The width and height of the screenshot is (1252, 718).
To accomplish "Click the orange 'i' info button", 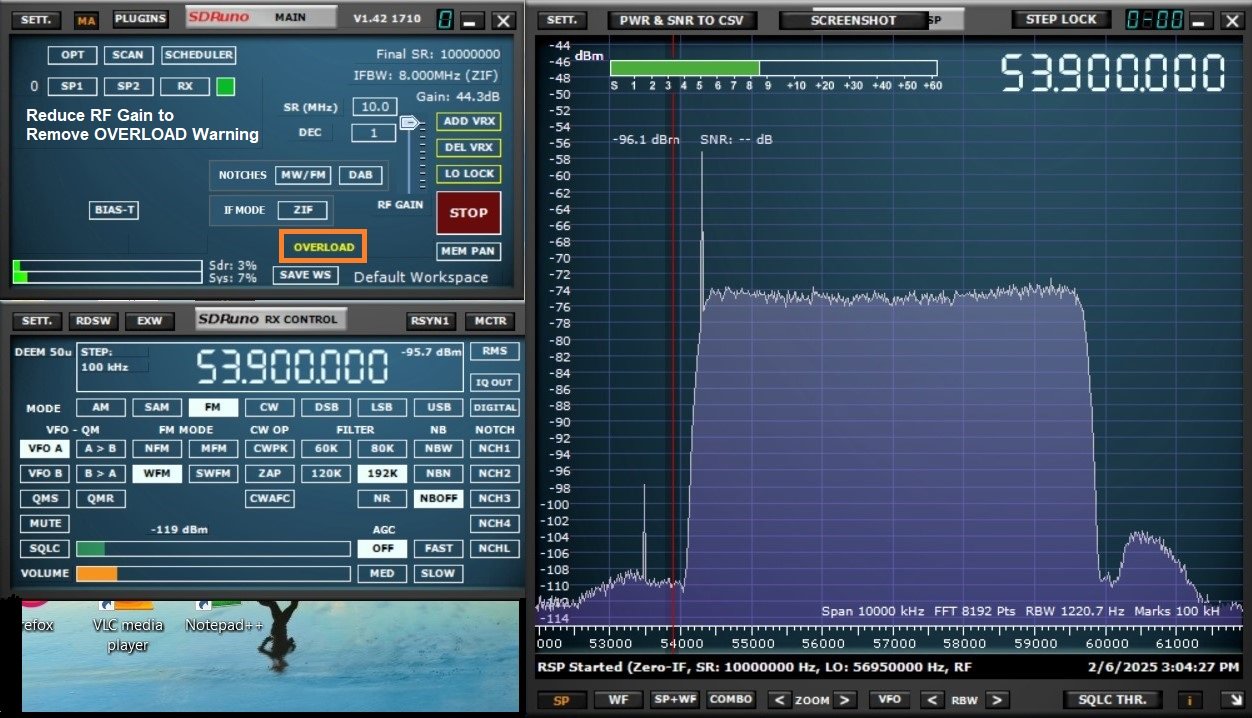I will coord(1190,700).
